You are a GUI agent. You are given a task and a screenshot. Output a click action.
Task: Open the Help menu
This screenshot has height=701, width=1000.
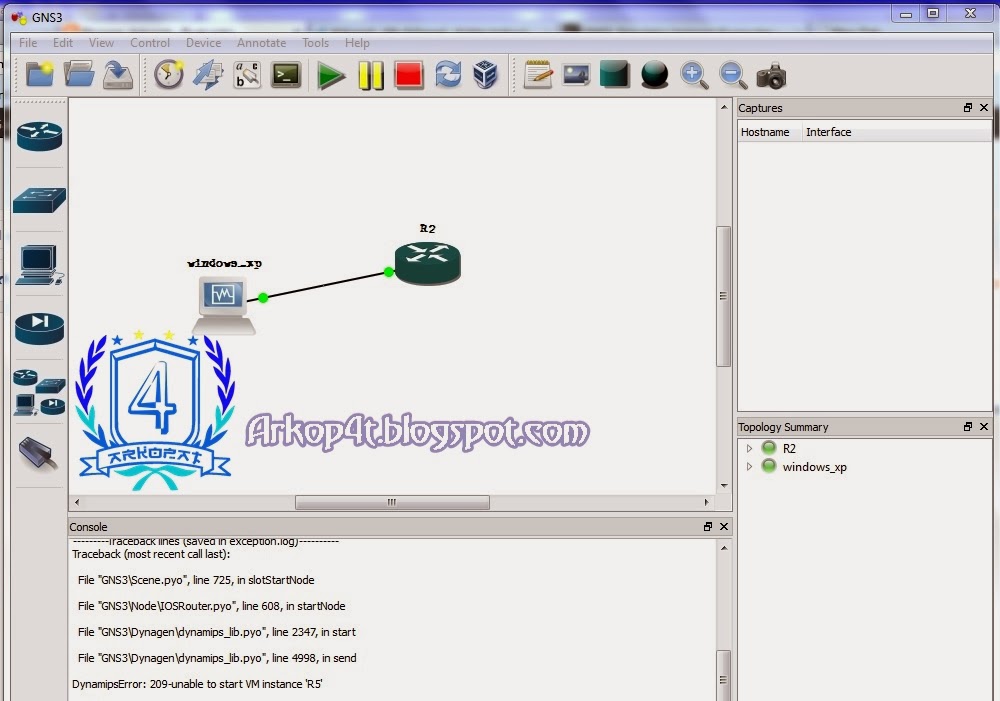click(357, 43)
